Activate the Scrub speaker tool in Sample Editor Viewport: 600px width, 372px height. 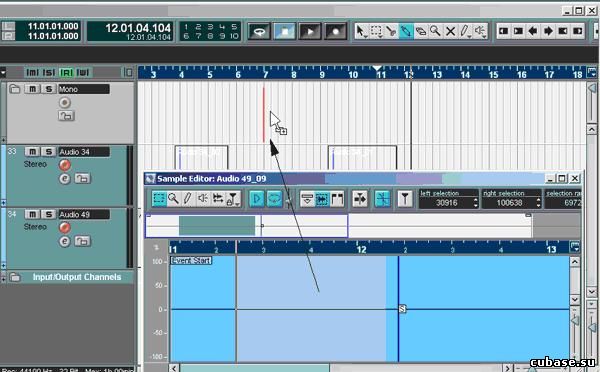point(203,199)
